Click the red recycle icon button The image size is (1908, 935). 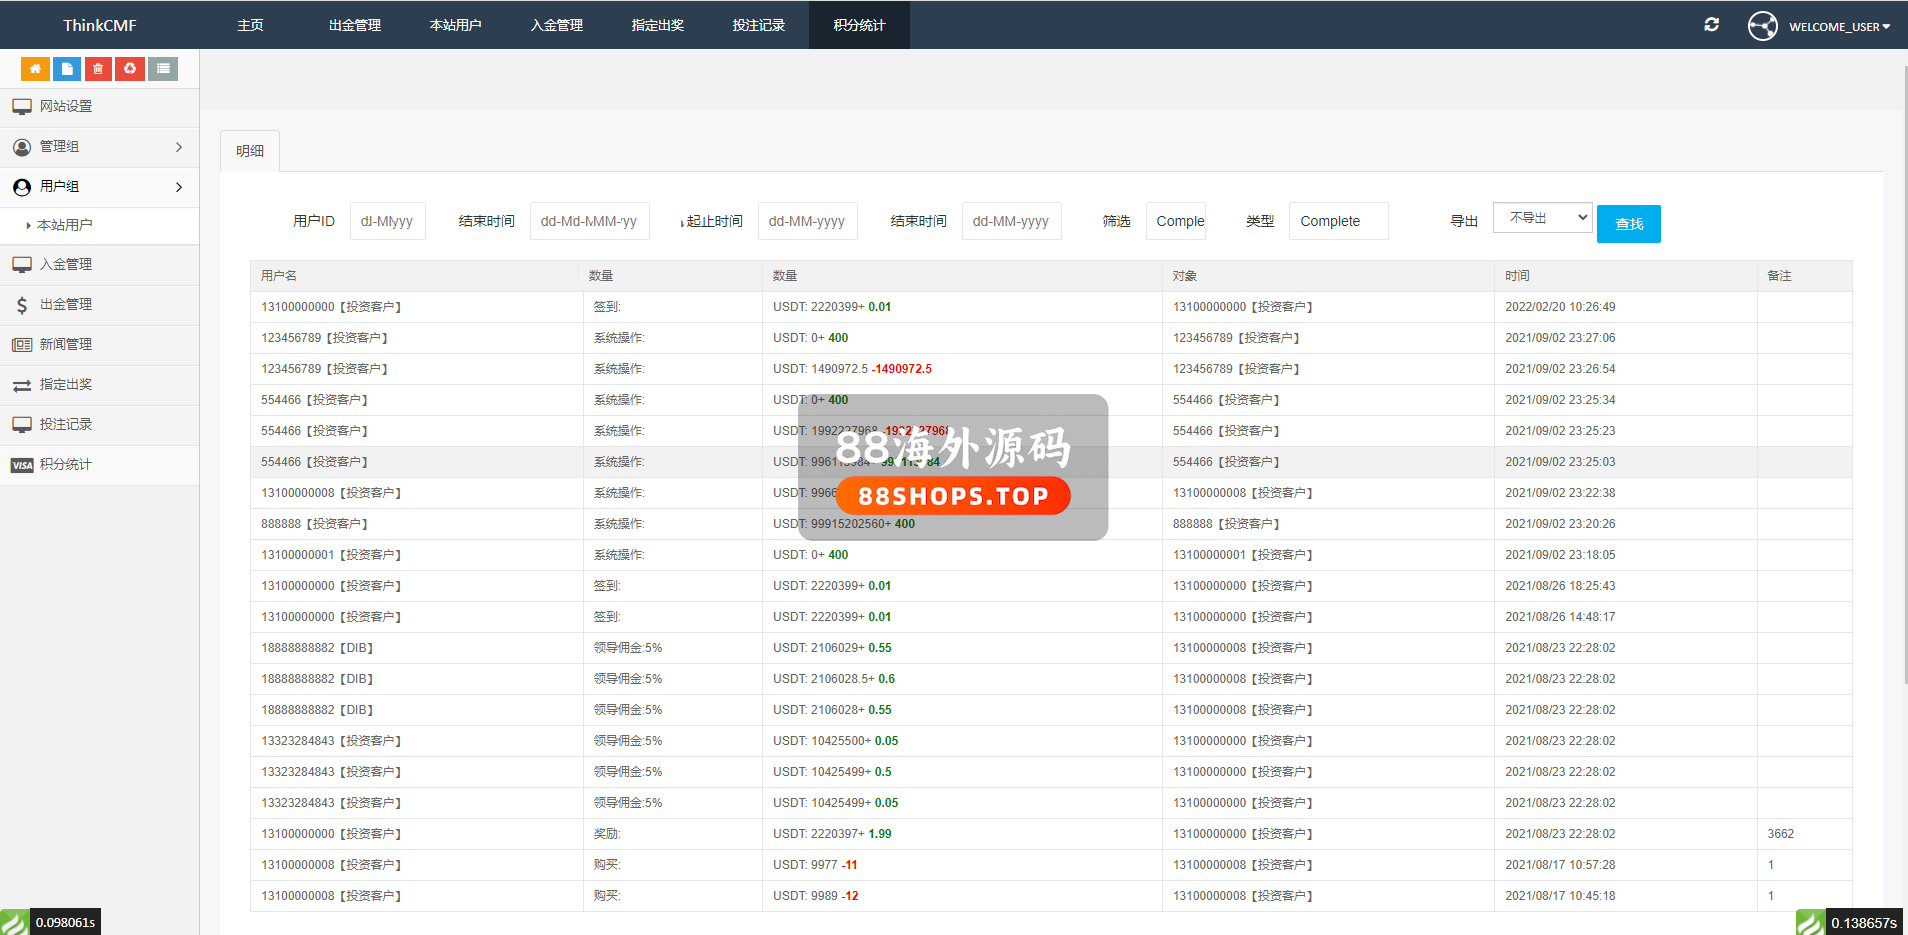click(x=130, y=69)
